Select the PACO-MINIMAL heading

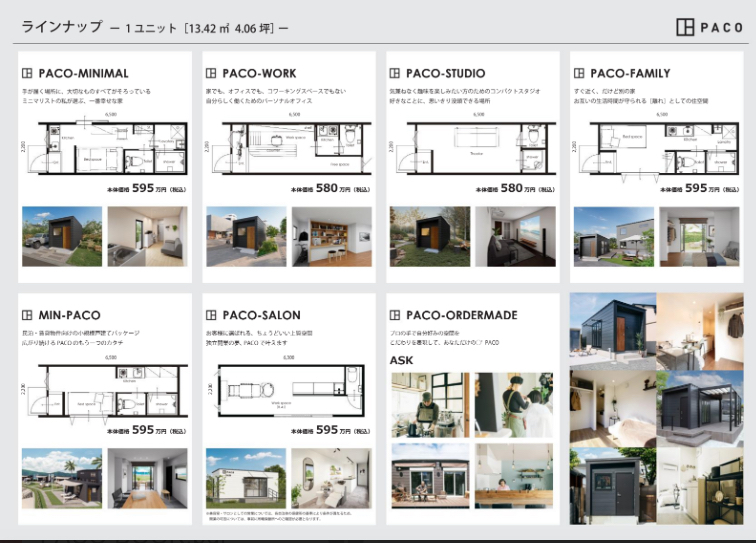click(83, 73)
